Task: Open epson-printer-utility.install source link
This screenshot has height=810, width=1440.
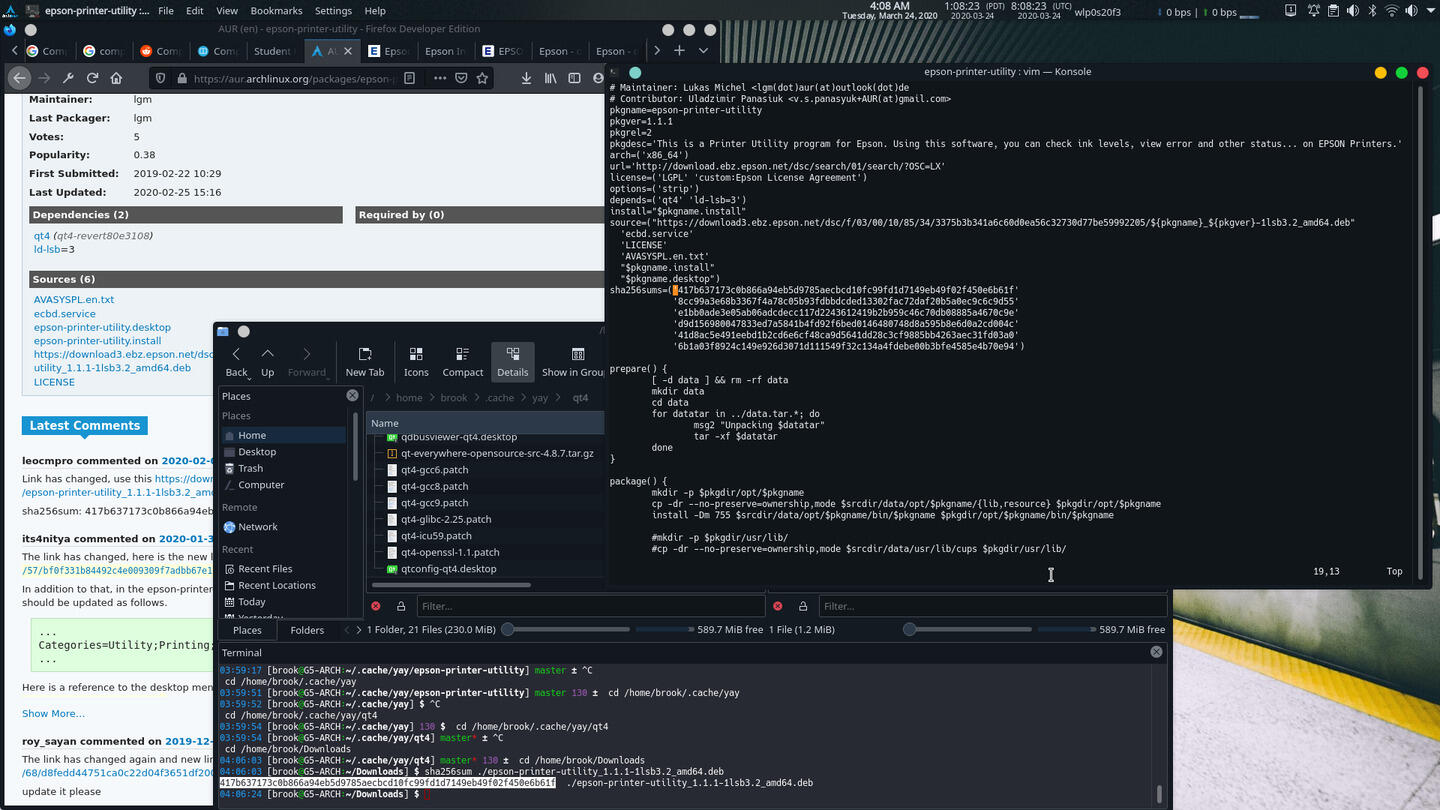Action: [97, 341]
